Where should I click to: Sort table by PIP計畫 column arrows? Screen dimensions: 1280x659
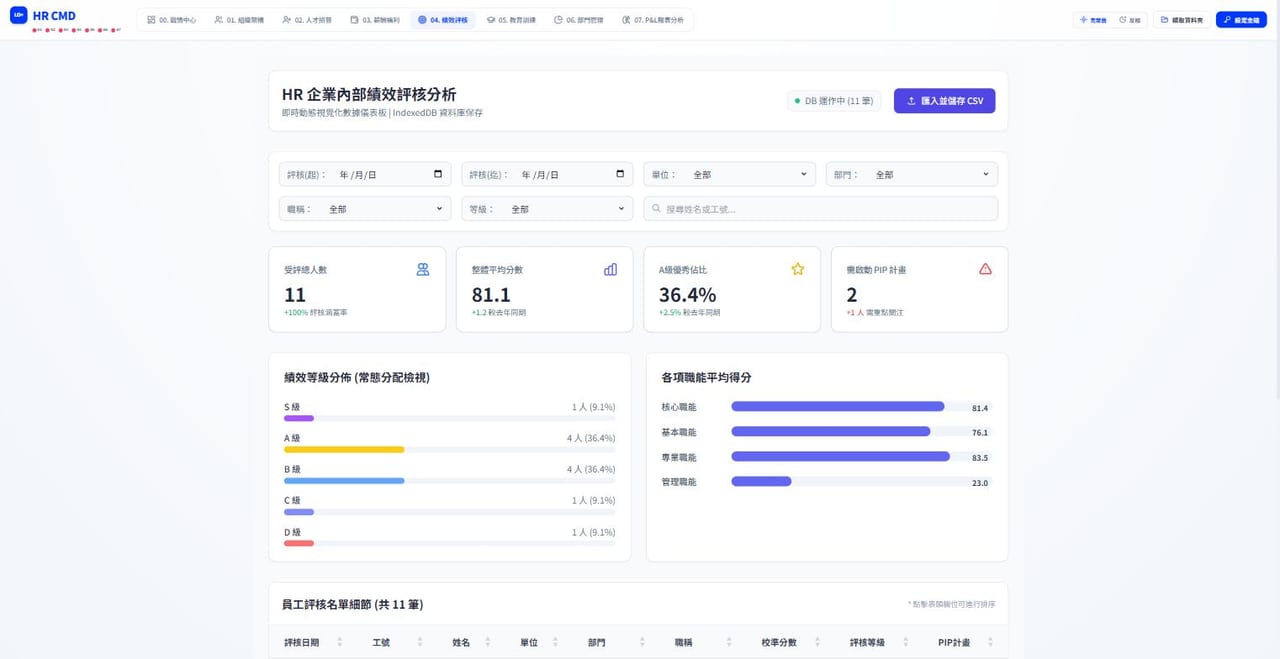(991, 642)
